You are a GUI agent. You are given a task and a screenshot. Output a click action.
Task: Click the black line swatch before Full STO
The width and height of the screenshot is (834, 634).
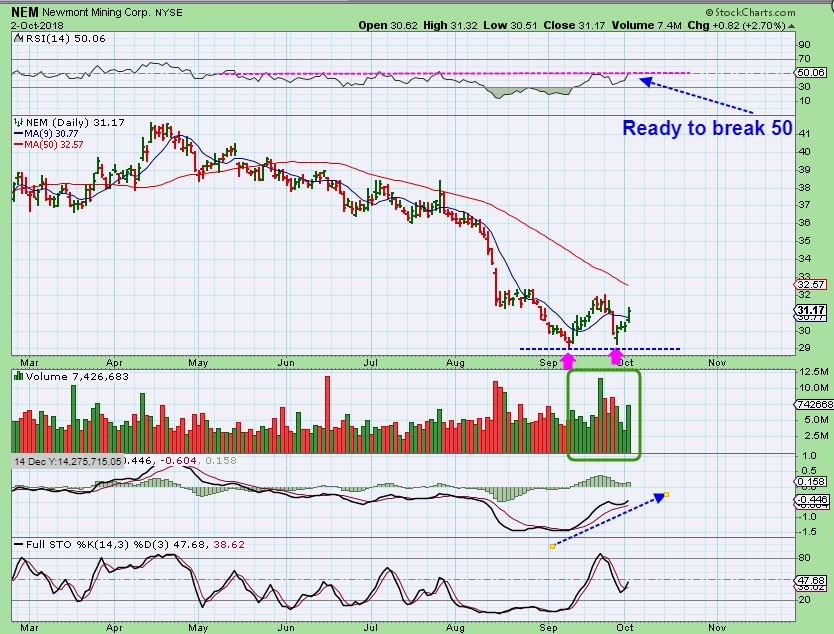point(18,544)
